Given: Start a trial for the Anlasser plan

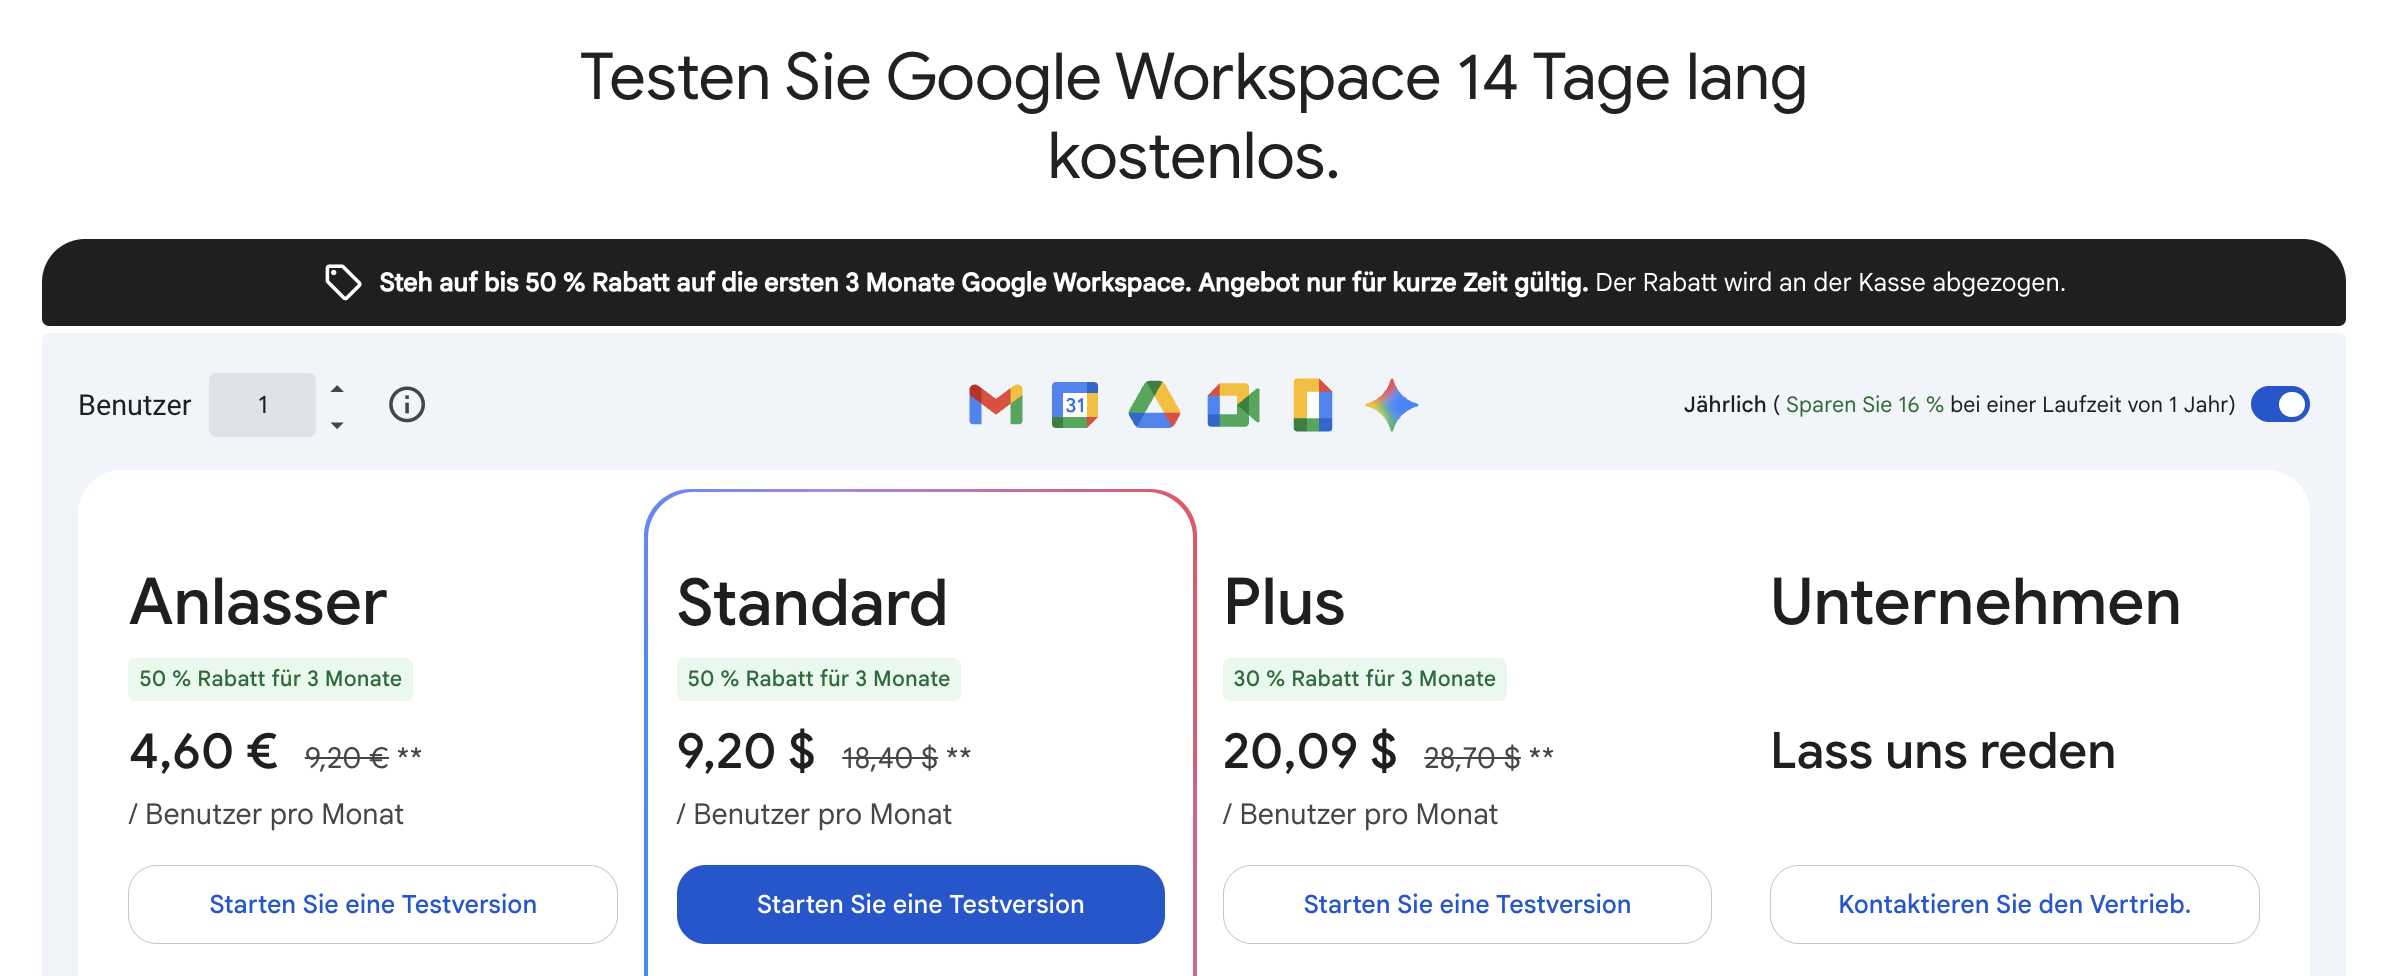Looking at the screenshot, I should point(372,903).
